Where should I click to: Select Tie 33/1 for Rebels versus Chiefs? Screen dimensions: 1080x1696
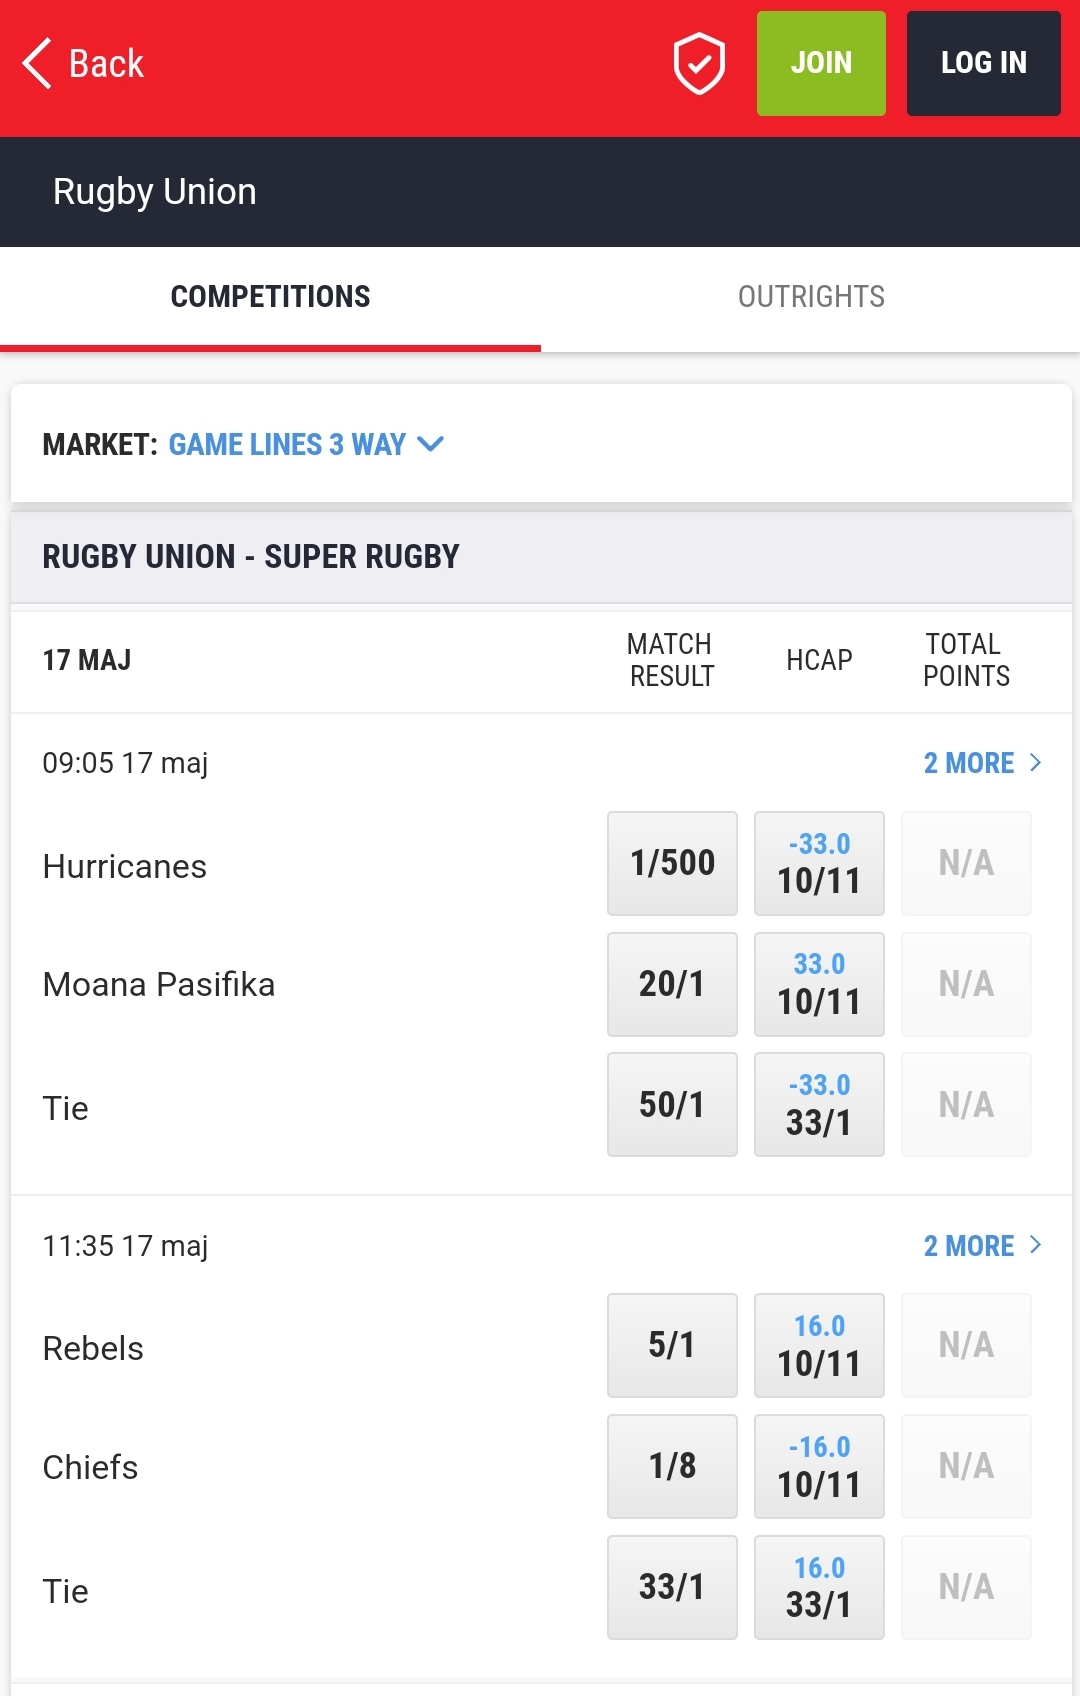[x=671, y=1587]
